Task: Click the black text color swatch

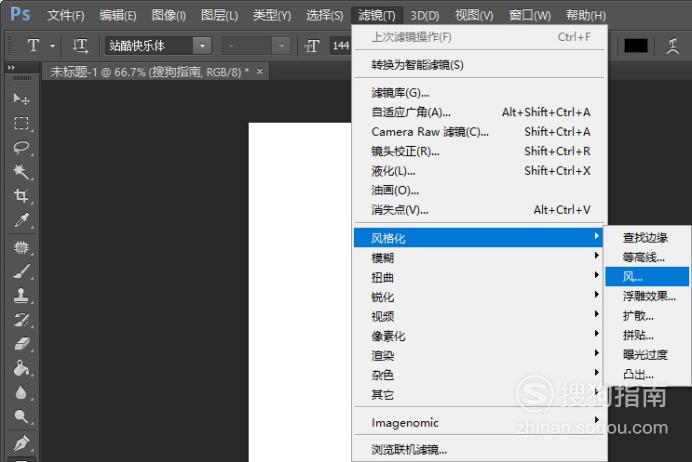Action: coord(636,45)
